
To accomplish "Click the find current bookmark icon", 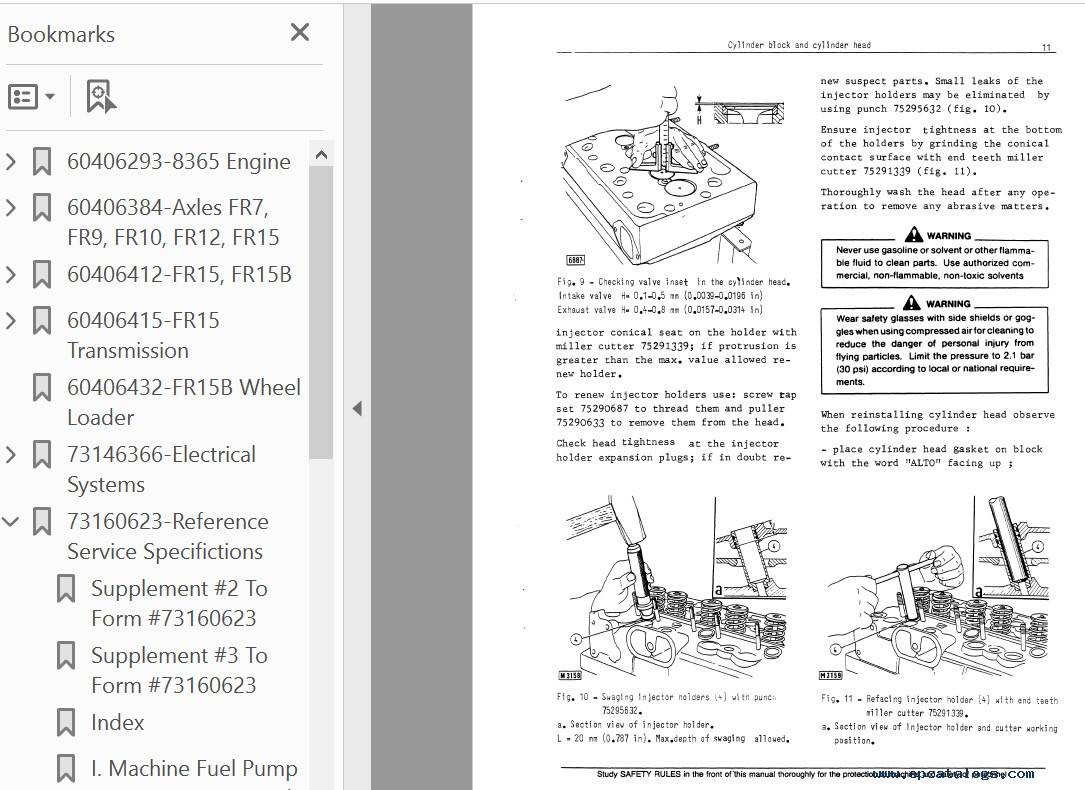I will pos(101,96).
